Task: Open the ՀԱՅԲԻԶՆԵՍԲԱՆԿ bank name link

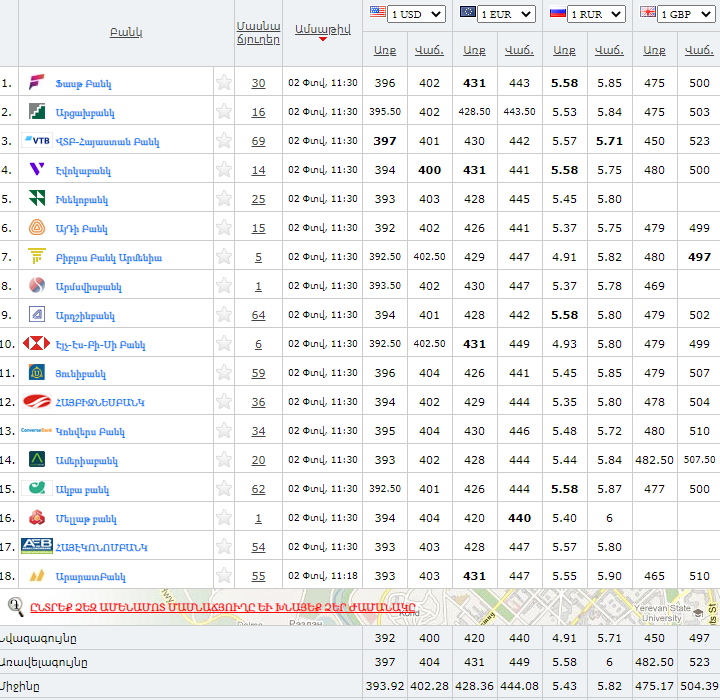Action: [100, 402]
